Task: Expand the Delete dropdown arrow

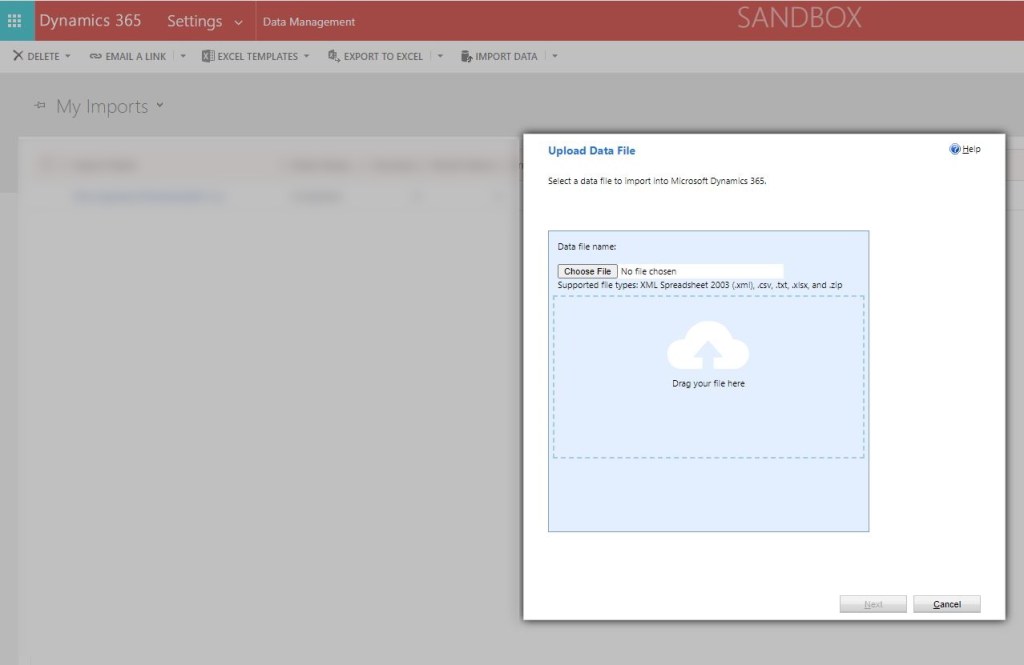Action: tap(68, 56)
